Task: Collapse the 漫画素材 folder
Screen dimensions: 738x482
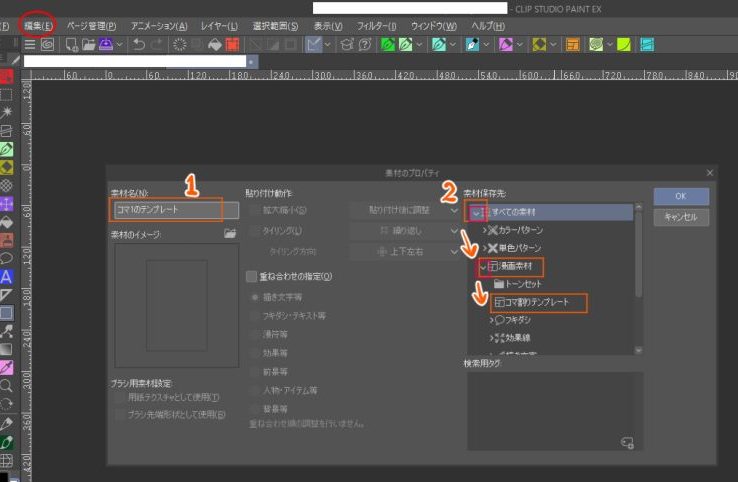Action: tap(483, 267)
